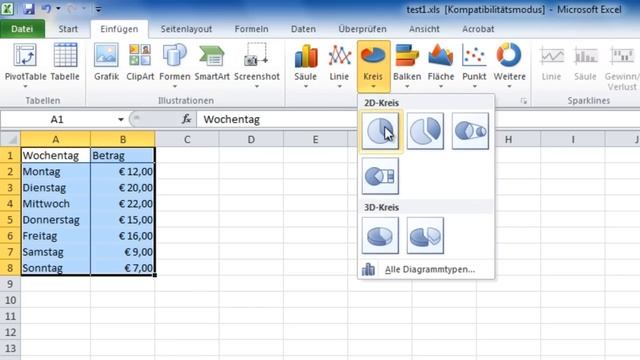
Task: Switch to the Überprüfen tab
Action: tap(362, 29)
